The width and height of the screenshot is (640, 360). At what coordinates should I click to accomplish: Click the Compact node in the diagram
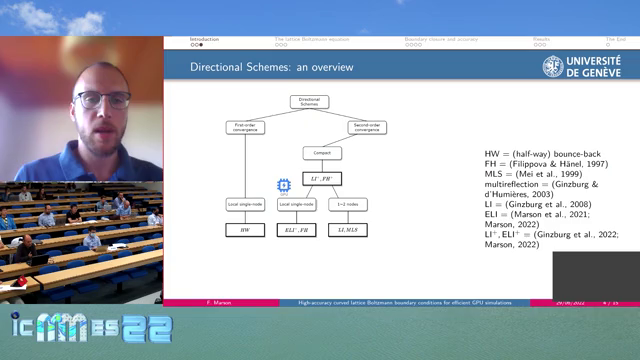pos(322,153)
